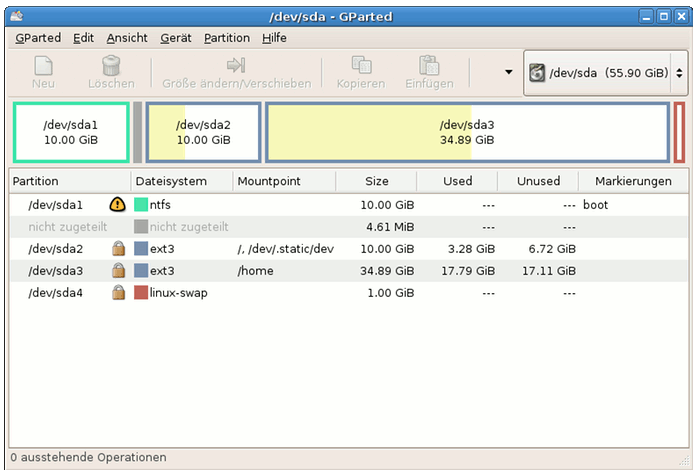Click the '0 ausstehende Operationen' status text
The image size is (696, 473).
coord(88,457)
